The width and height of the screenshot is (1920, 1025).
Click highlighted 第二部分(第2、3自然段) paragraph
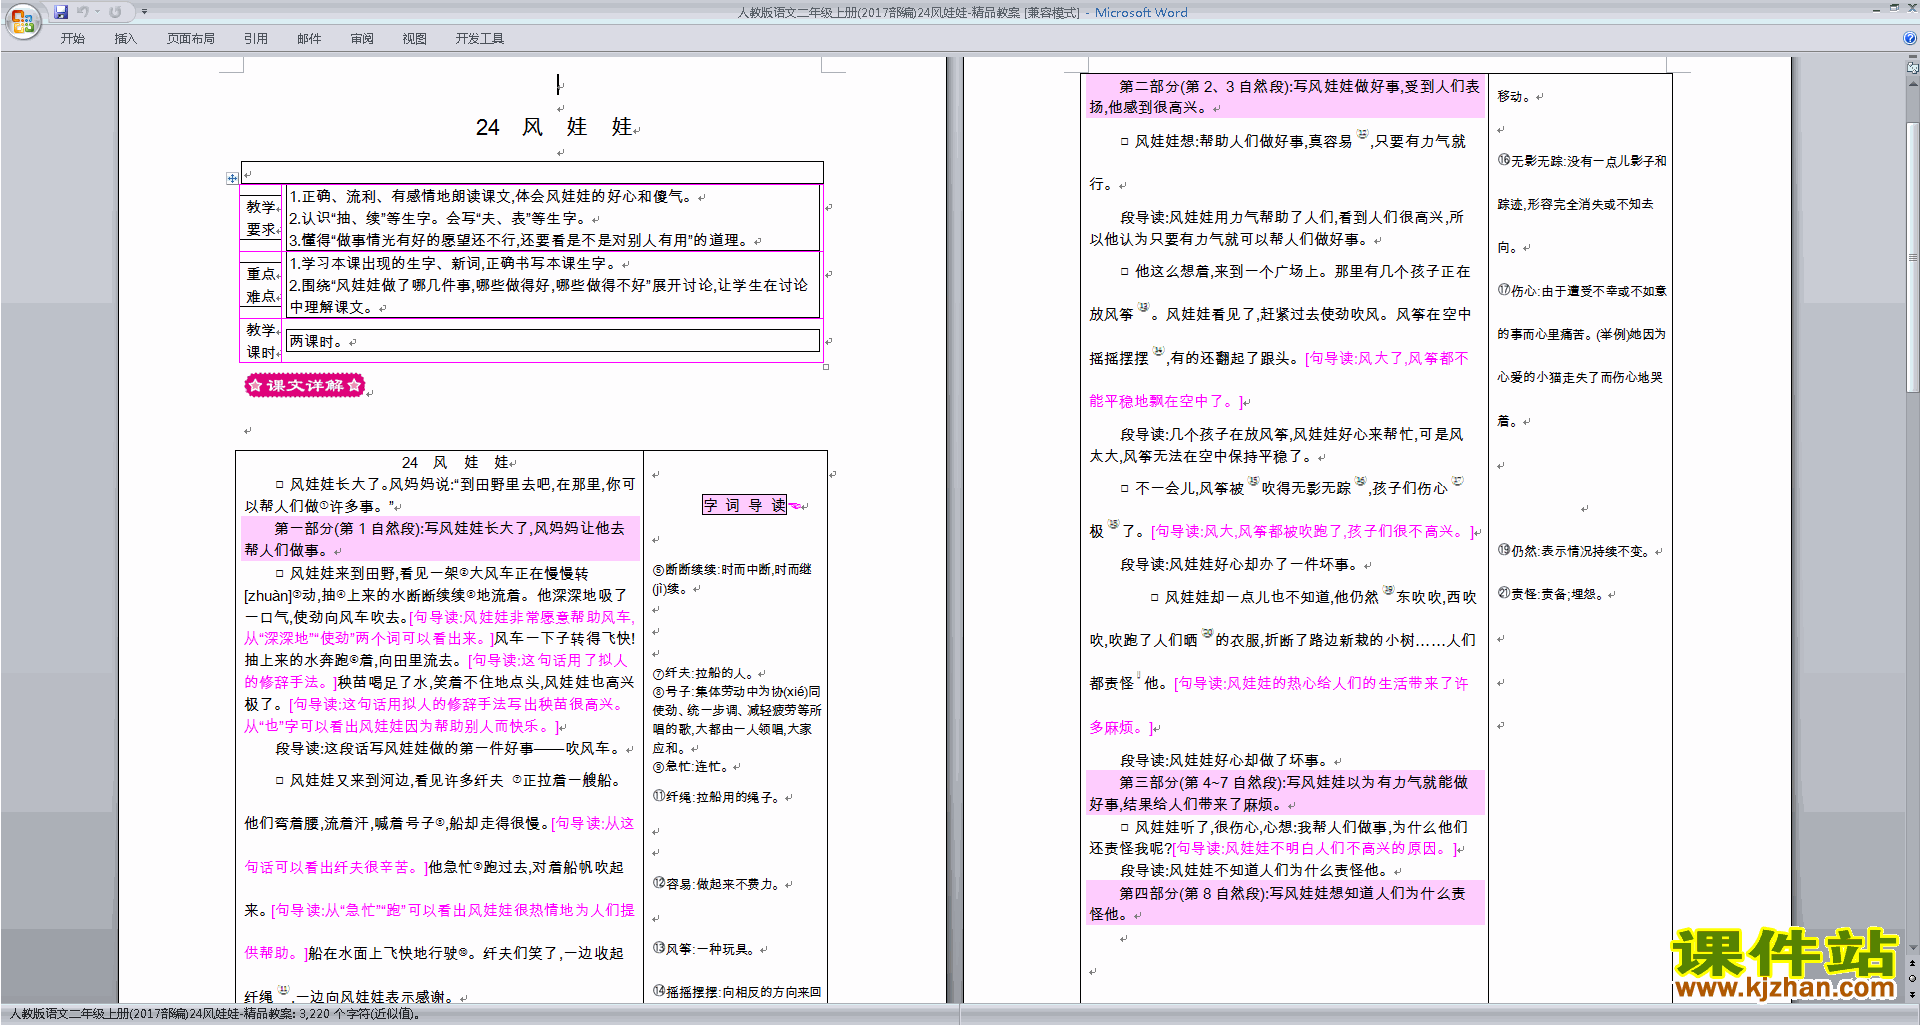tap(1285, 97)
